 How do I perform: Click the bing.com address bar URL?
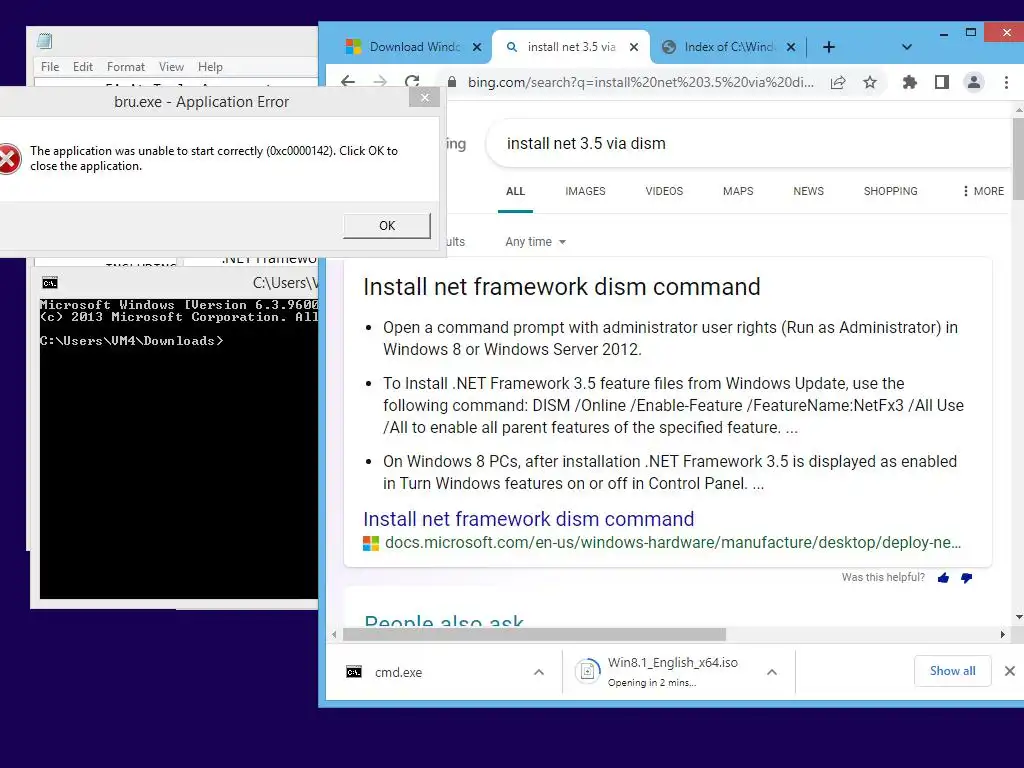641,82
